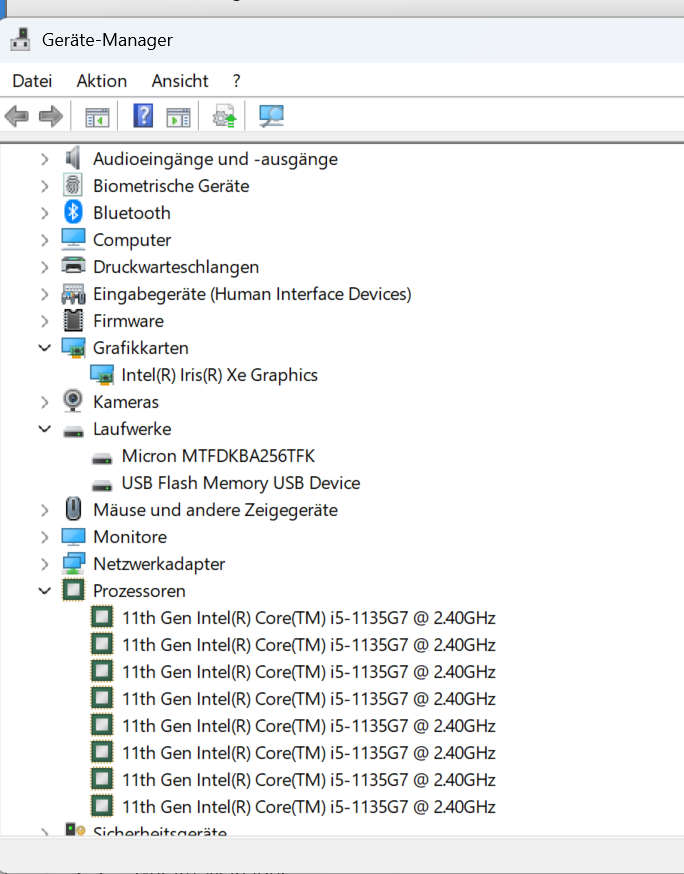Click the Intel Iris Xe Graphics device icon
Viewport: 684px width, 874px height.
point(102,375)
